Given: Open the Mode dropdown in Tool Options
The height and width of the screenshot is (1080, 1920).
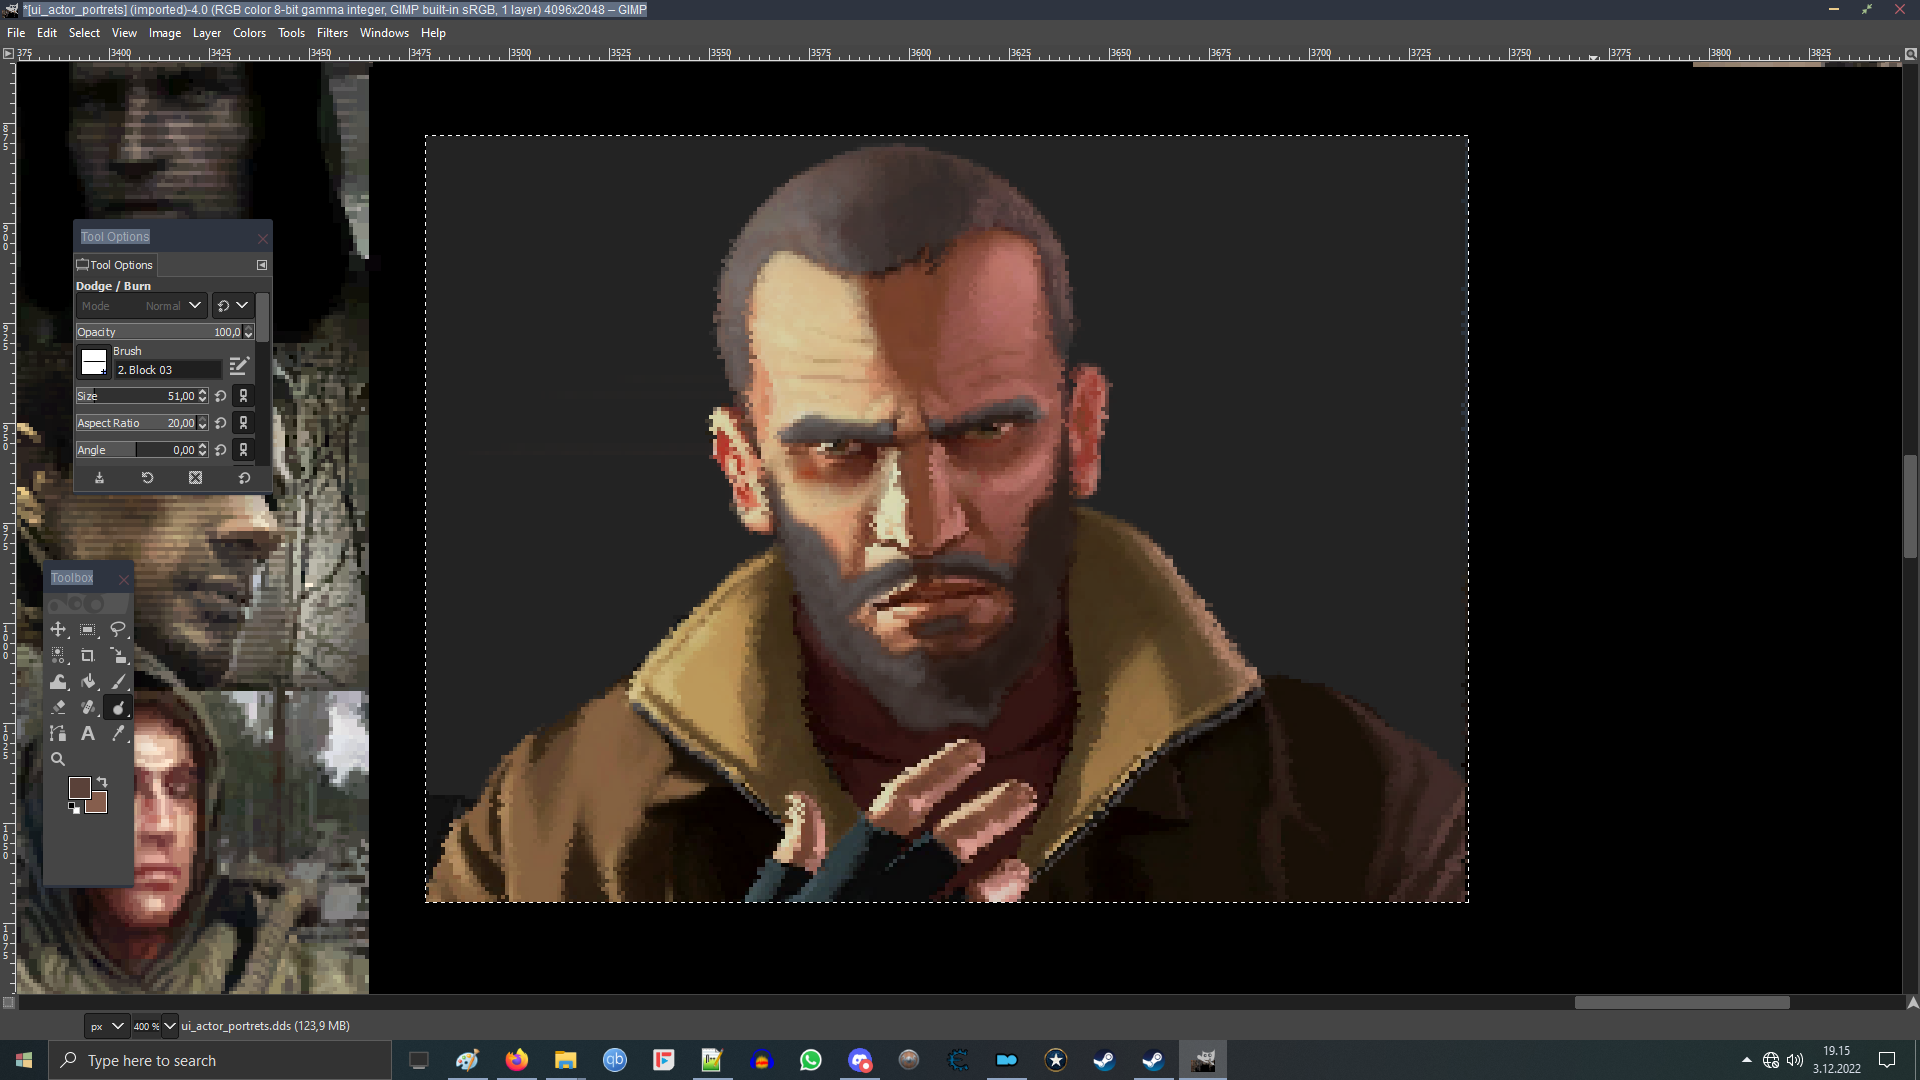Looking at the screenshot, I should pyautogui.click(x=141, y=306).
